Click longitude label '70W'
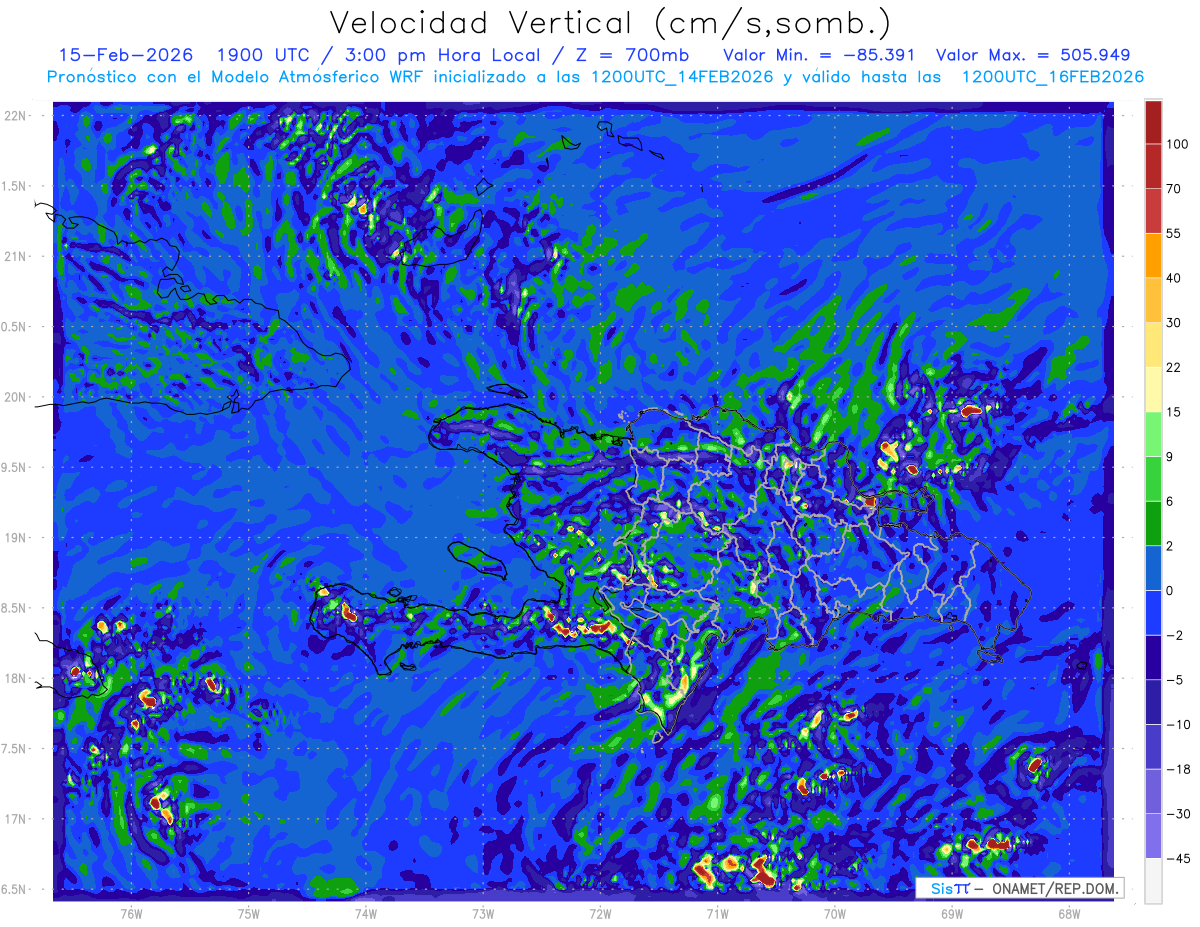1200x927 pixels. (835, 913)
